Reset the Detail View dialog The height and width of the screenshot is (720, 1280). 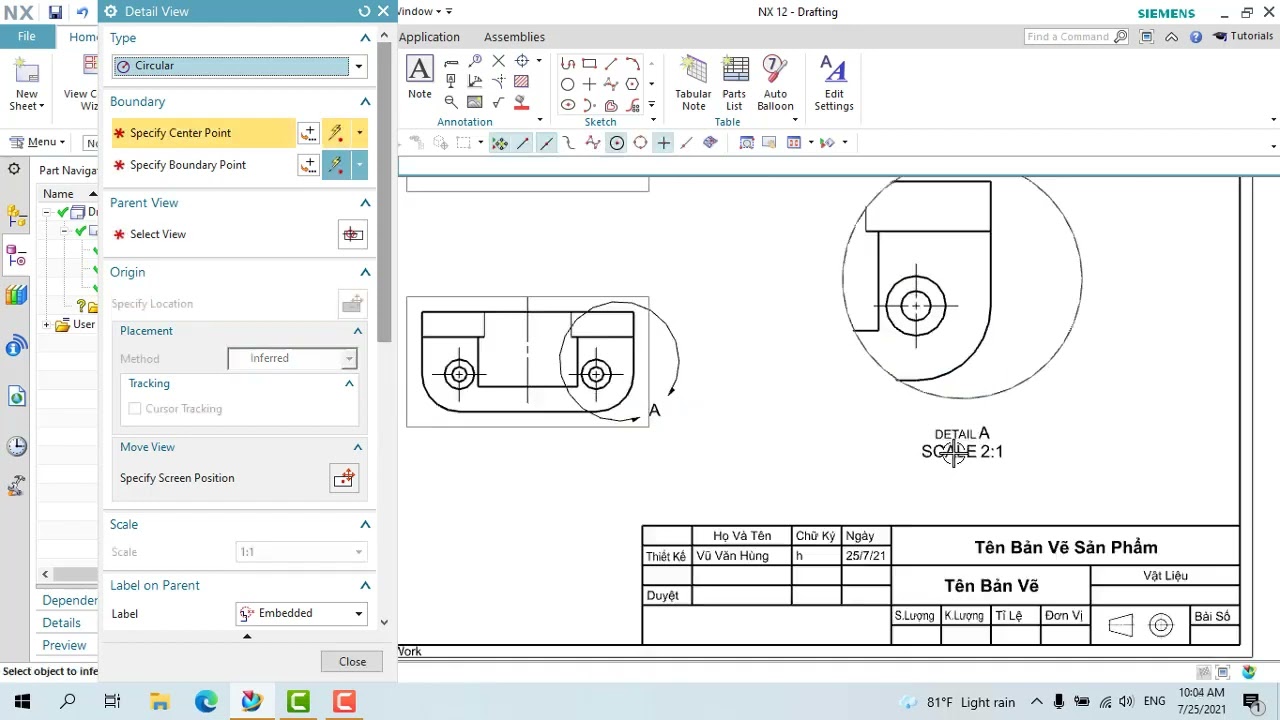pos(364,12)
